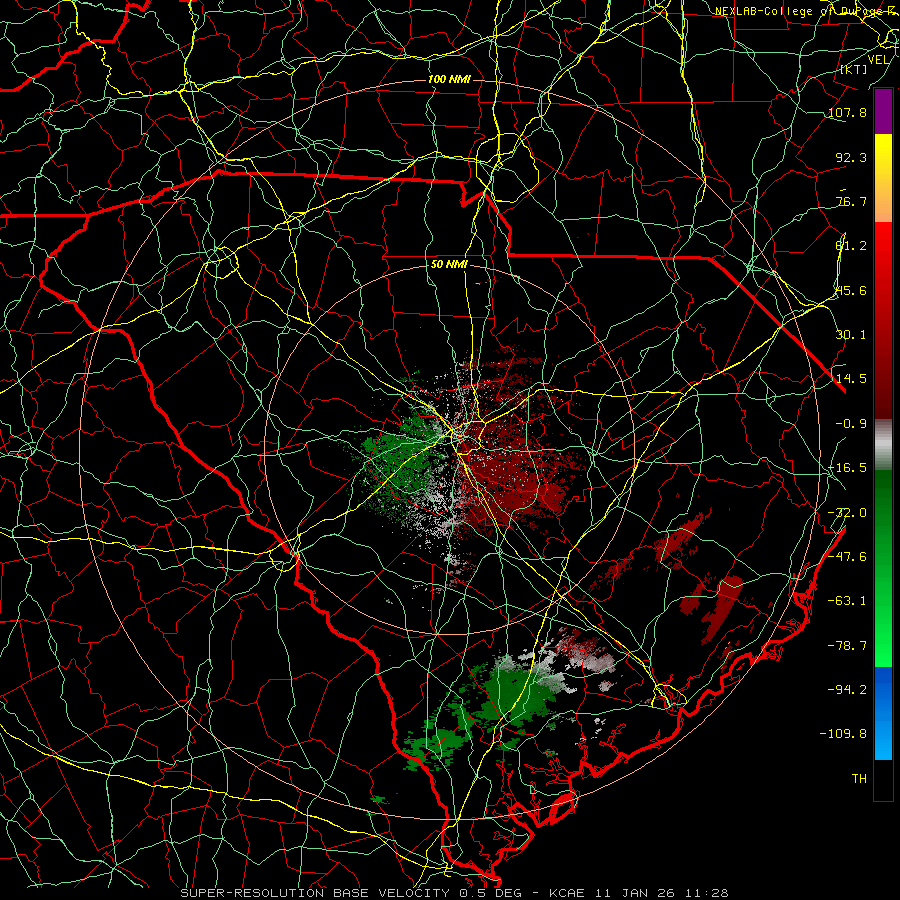Click the 45.6 velocity scale value
The height and width of the screenshot is (900, 900).
851,290
